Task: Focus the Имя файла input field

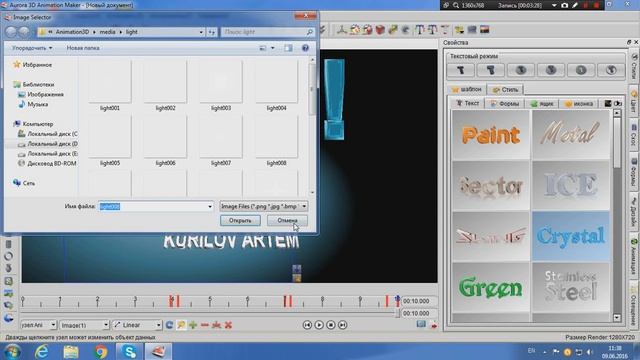Action: click(153, 207)
